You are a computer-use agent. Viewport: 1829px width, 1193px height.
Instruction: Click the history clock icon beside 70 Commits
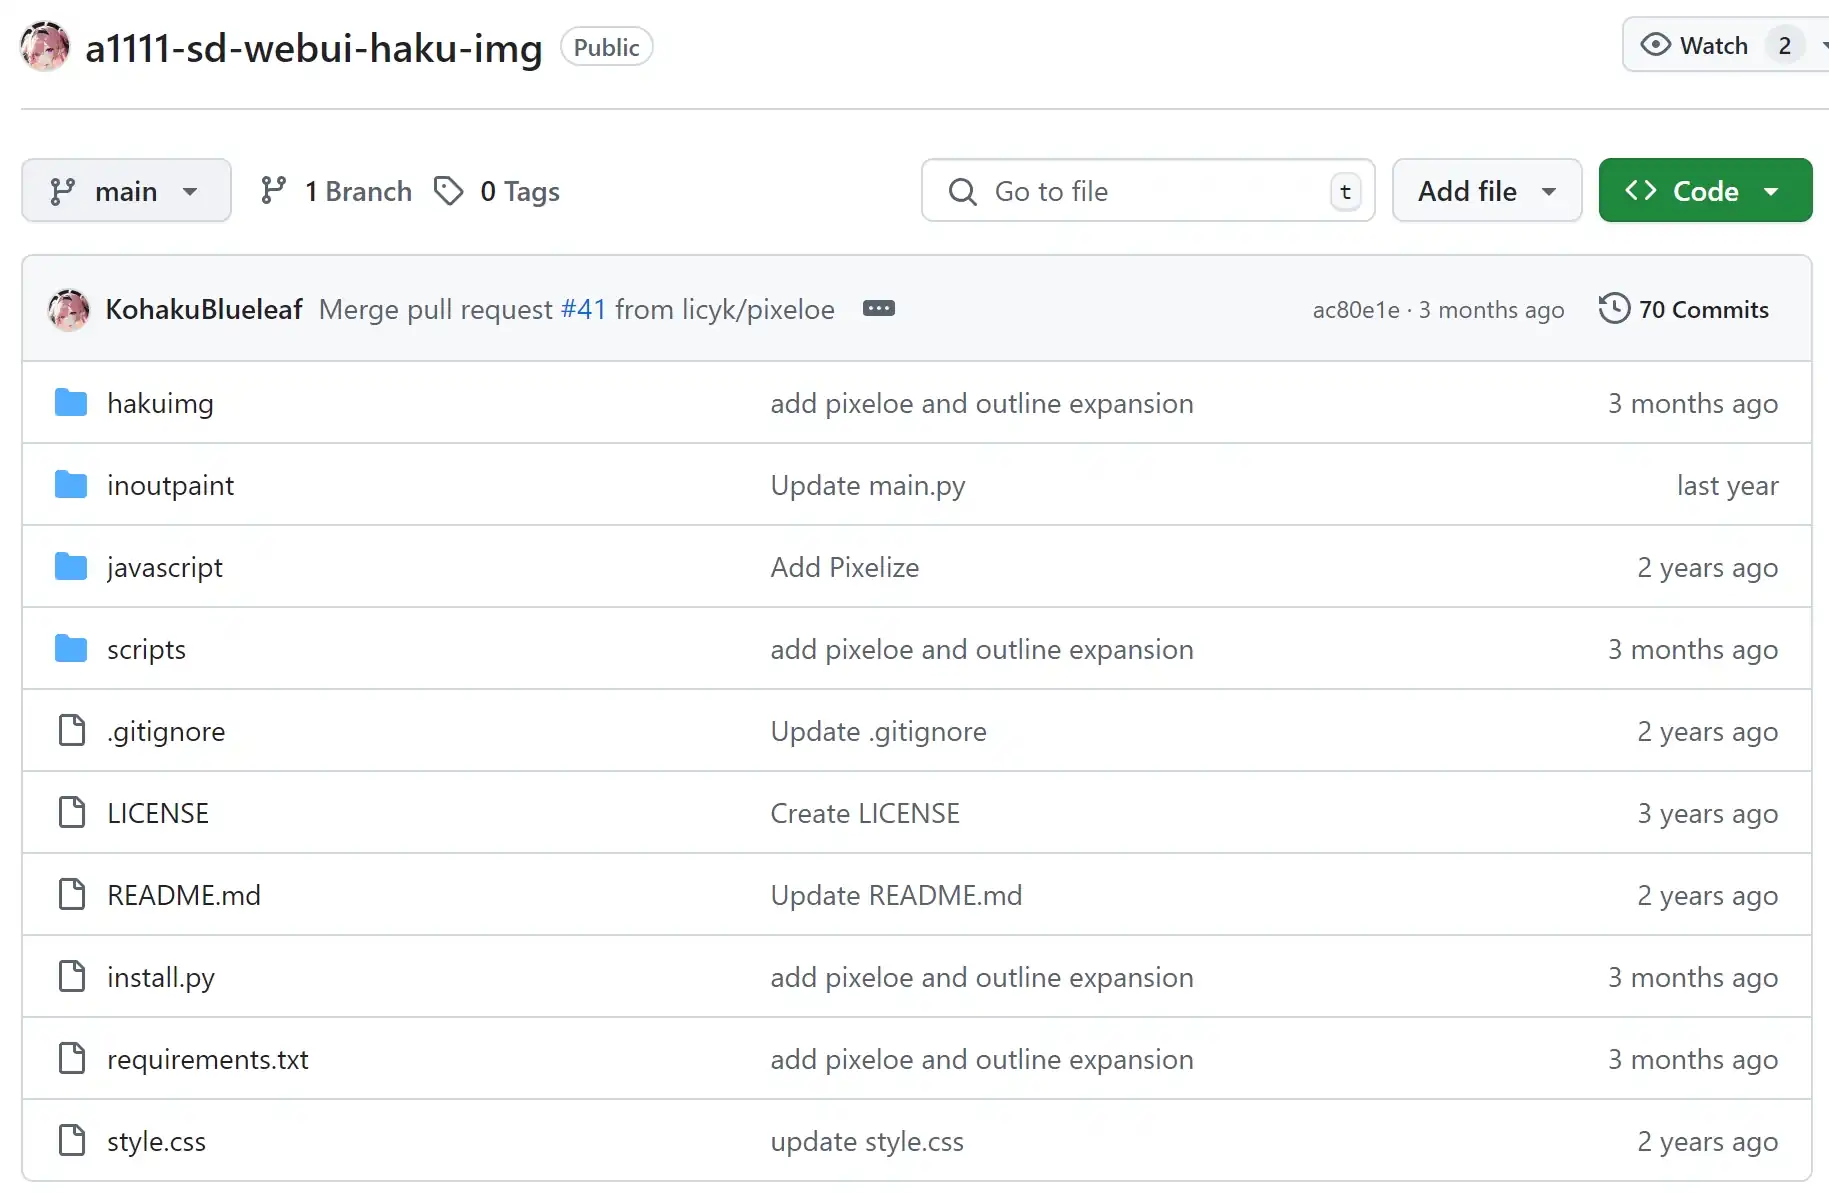tap(1614, 308)
